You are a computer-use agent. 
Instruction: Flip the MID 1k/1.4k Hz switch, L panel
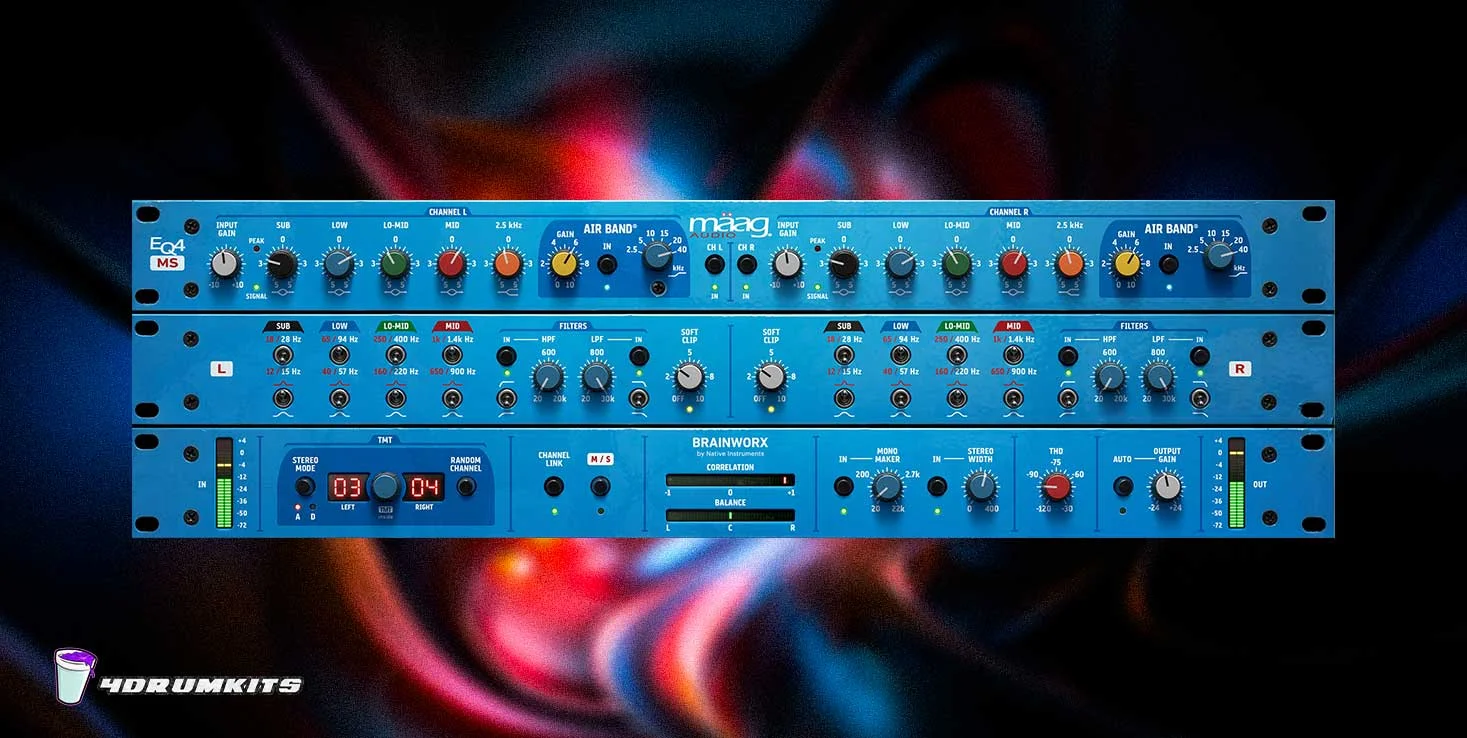pos(452,356)
